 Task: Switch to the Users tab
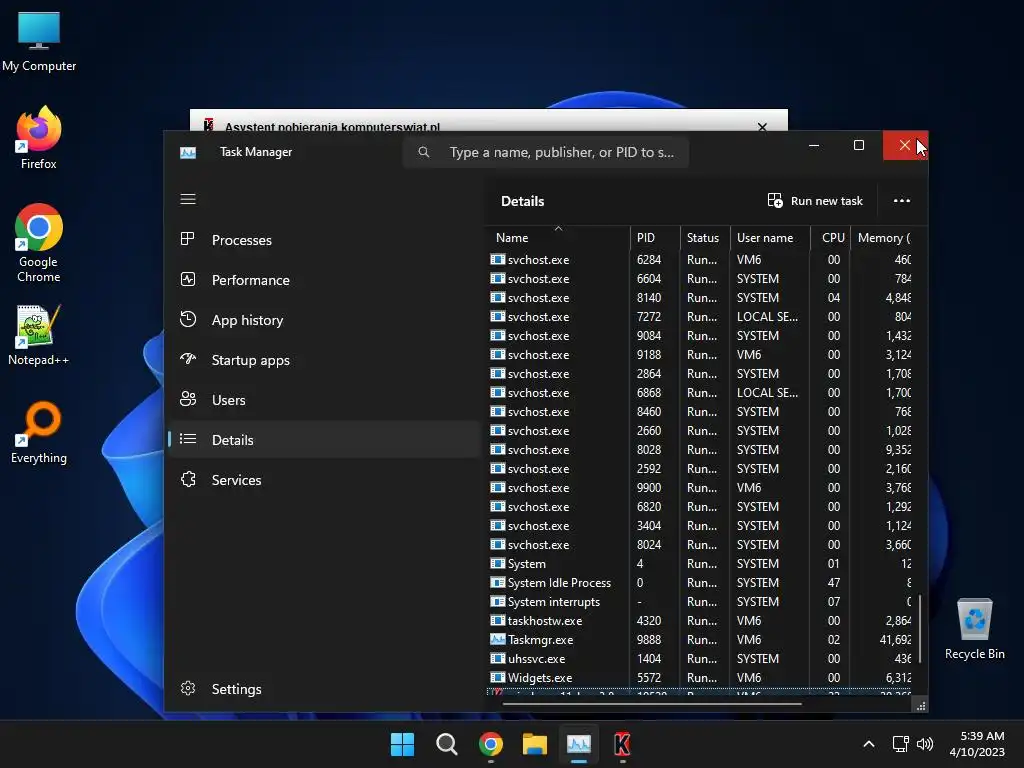tap(325, 400)
